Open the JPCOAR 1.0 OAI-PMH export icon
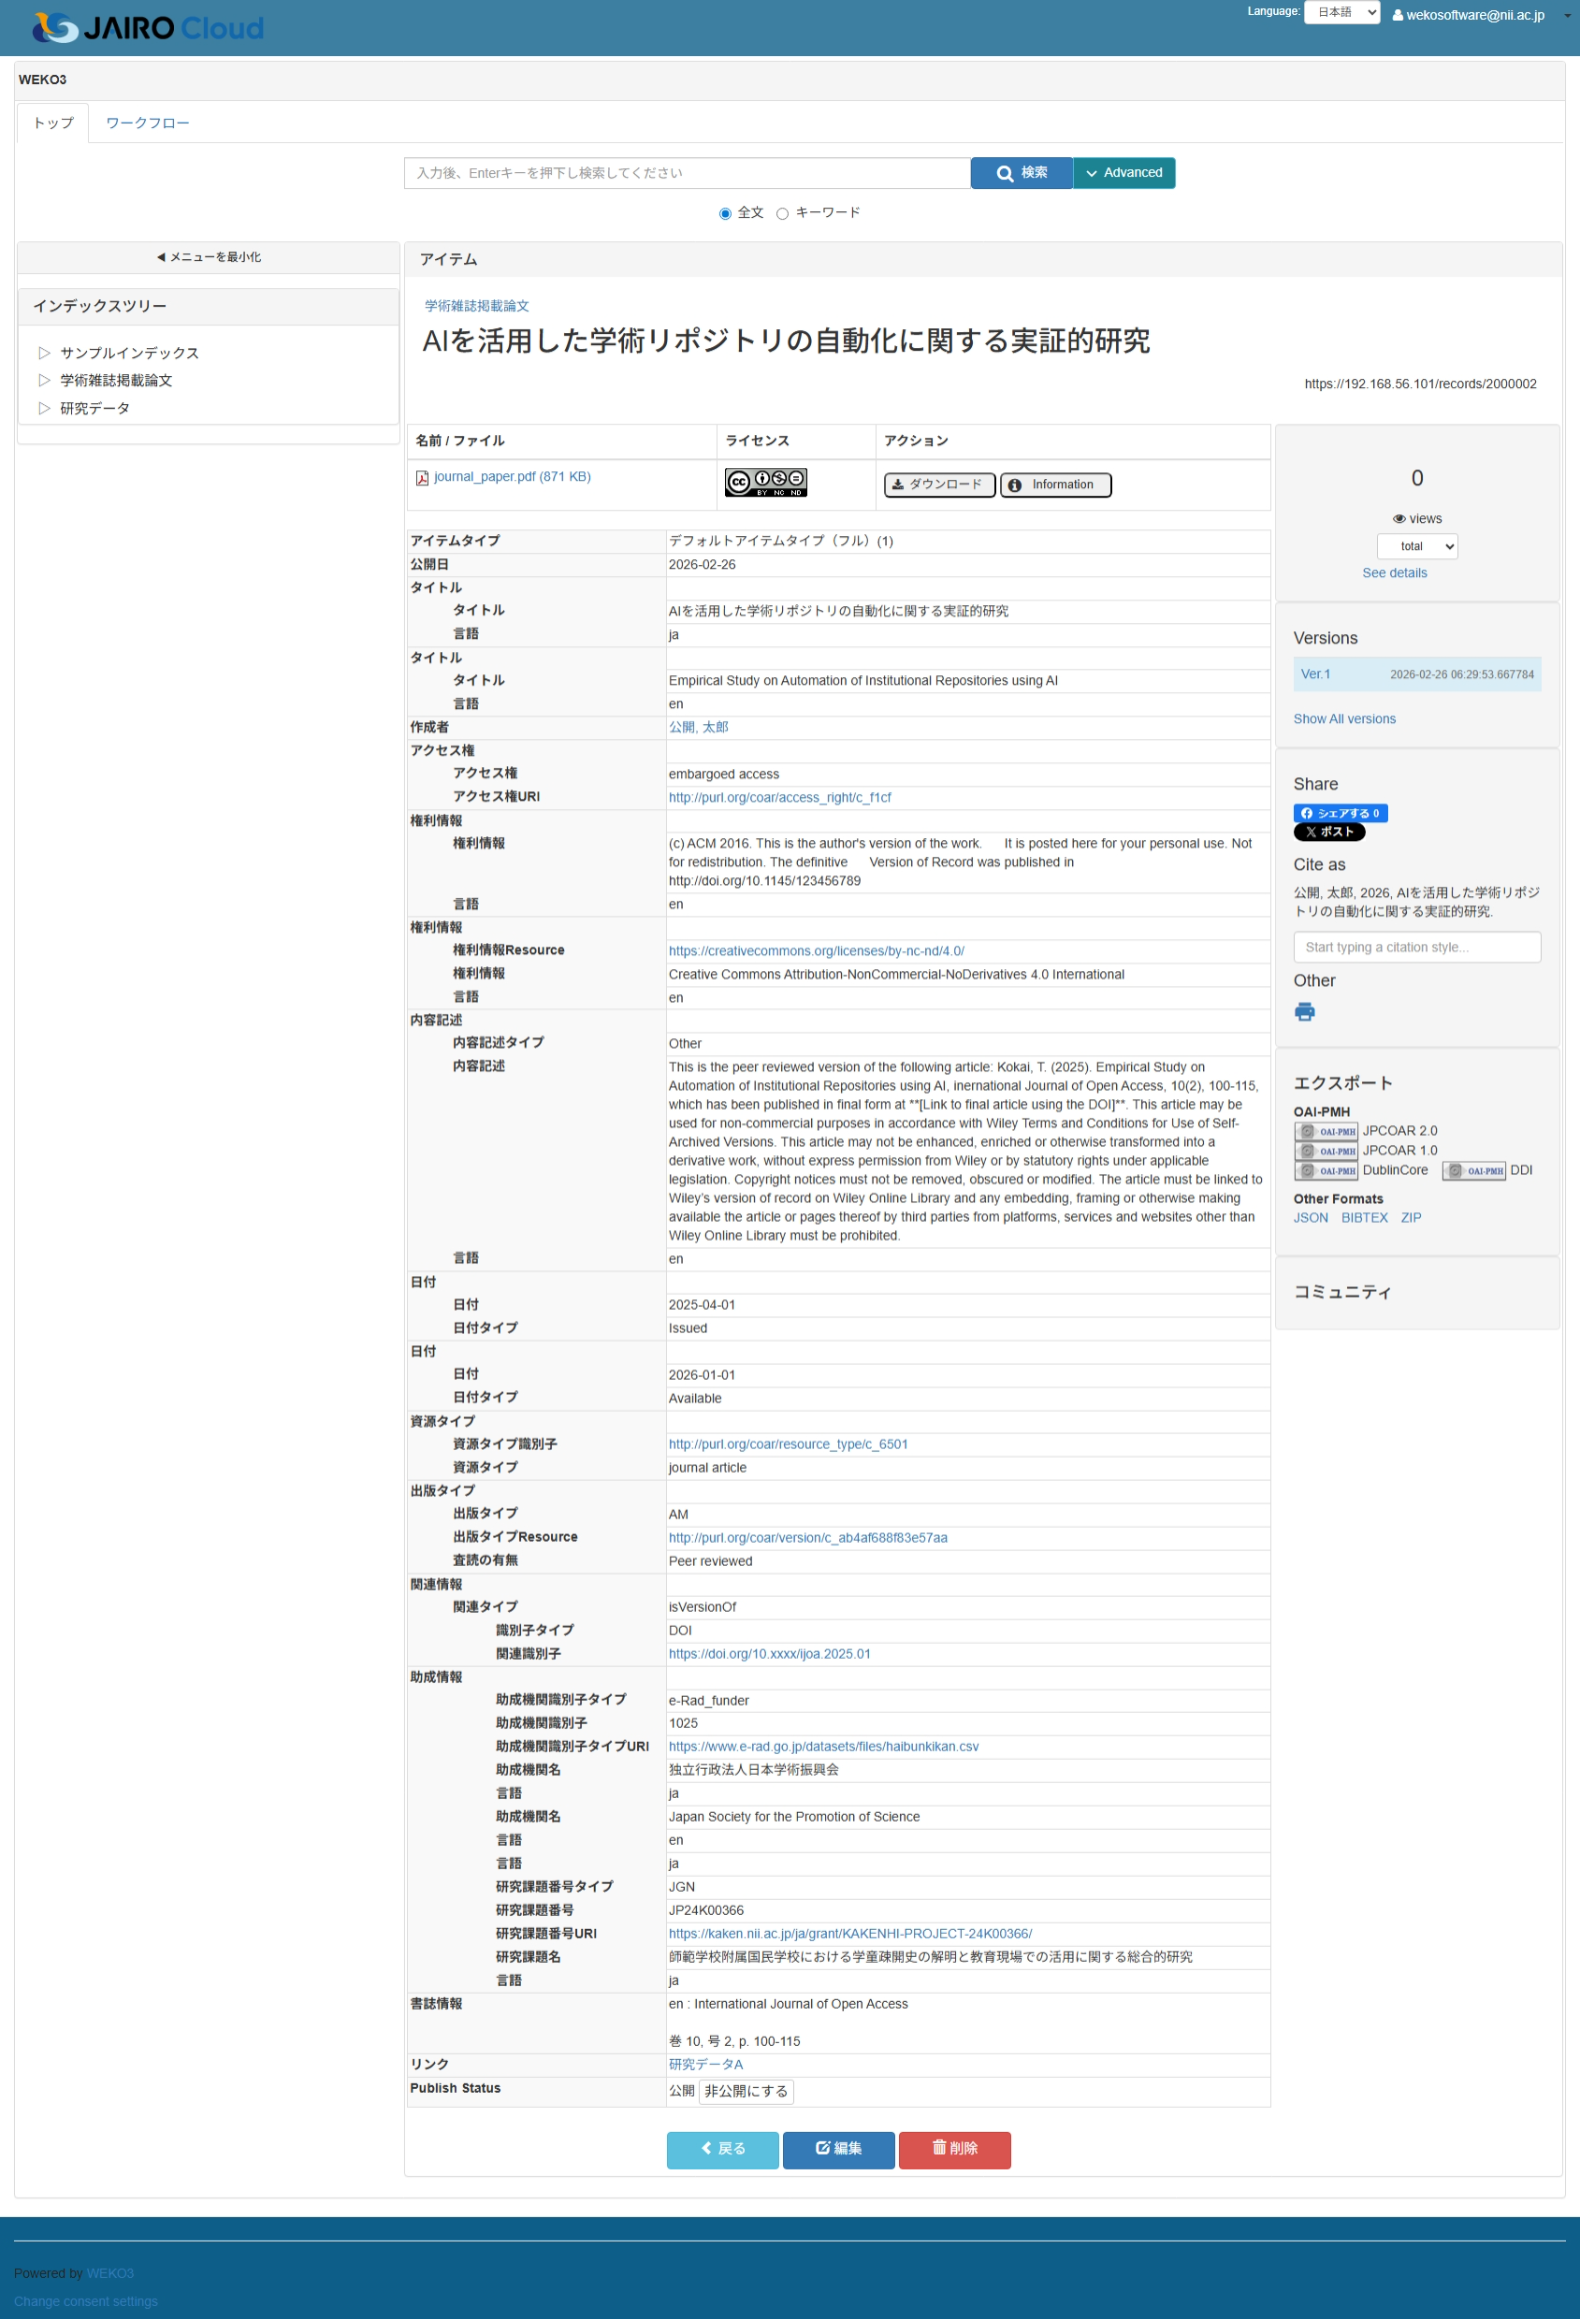Image resolution: width=1580 pixels, height=2319 pixels. pyautogui.click(x=1326, y=1151)
